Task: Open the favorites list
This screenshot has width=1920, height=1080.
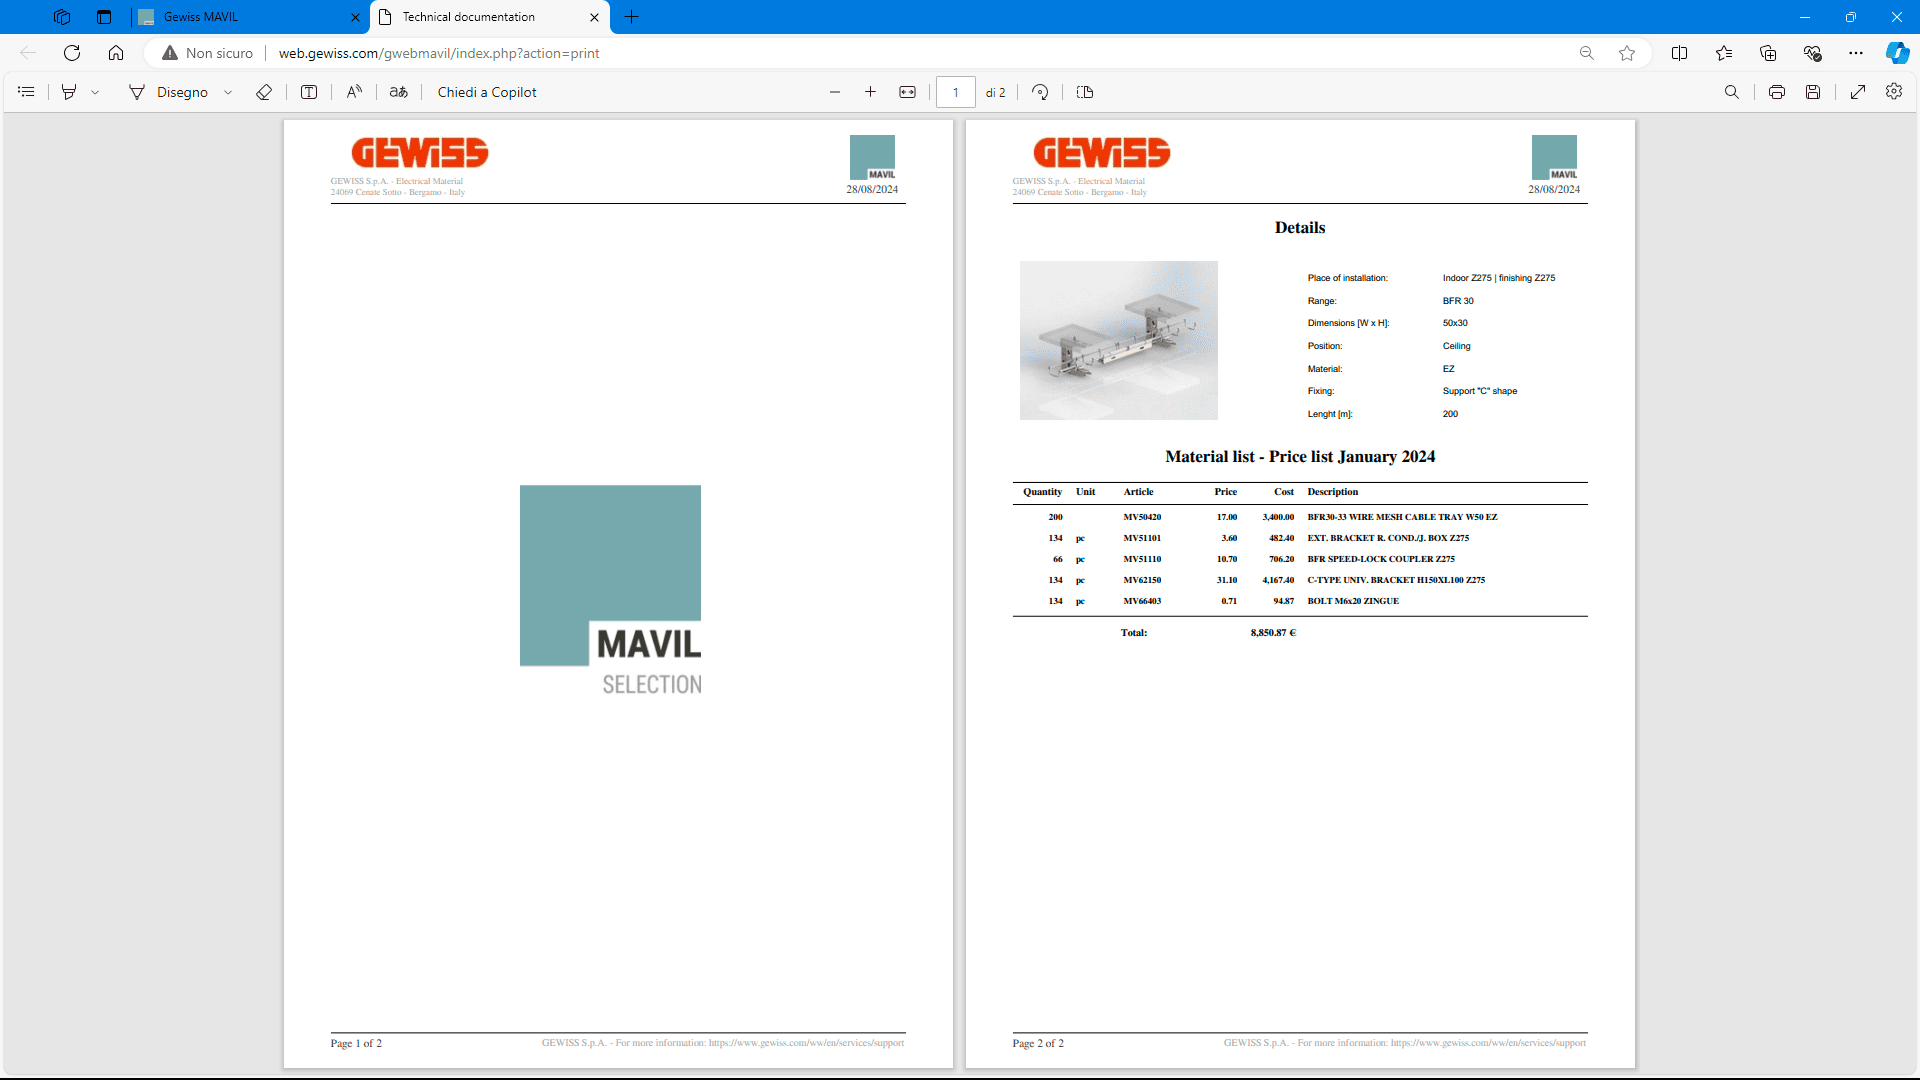Action: [1724, 53]
